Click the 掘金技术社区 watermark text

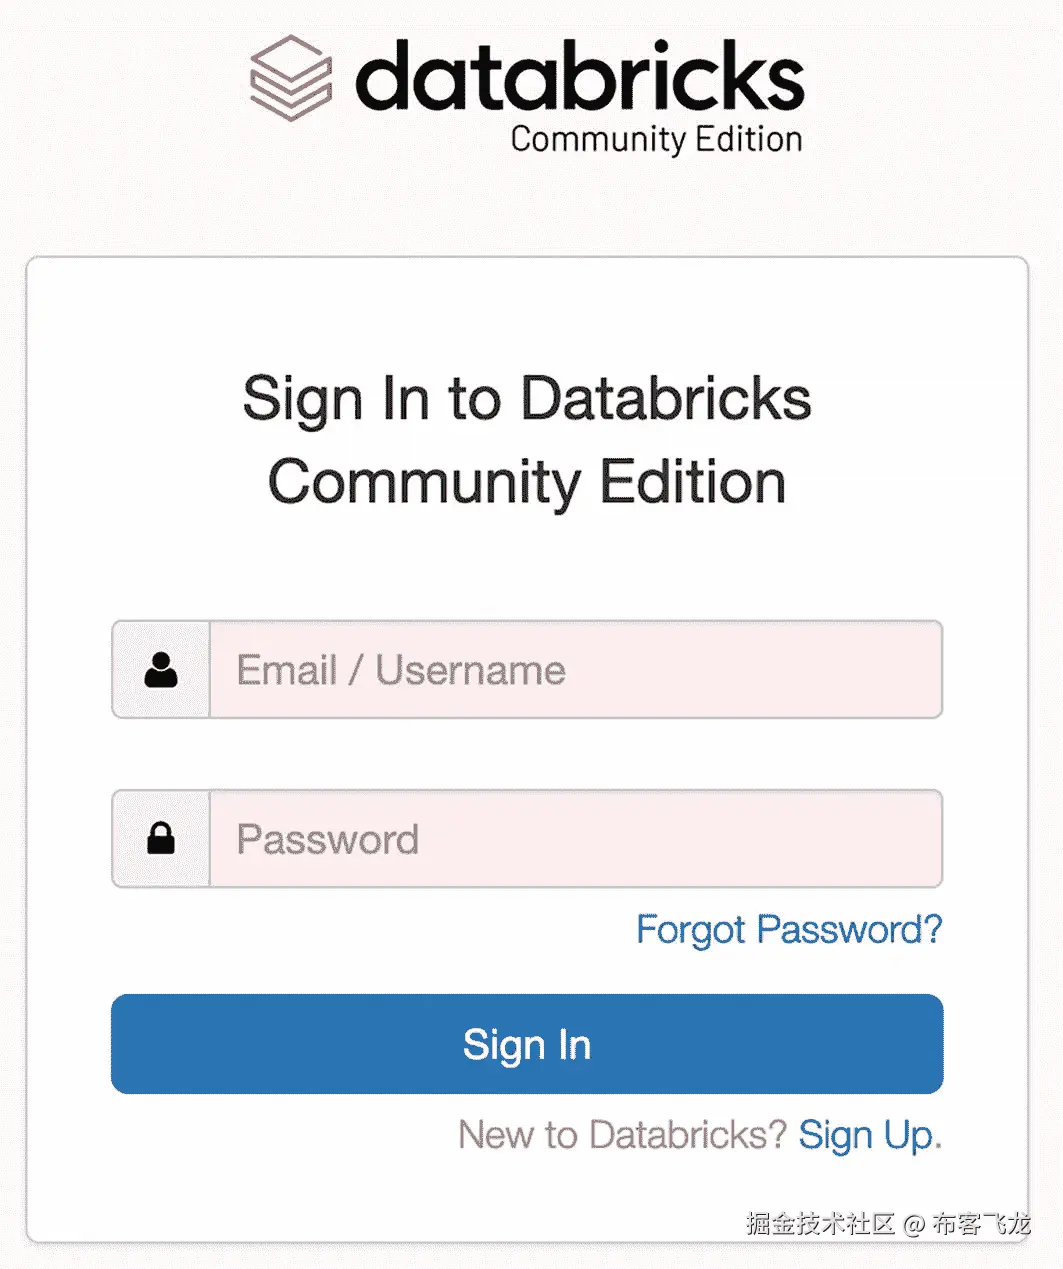820,1223
